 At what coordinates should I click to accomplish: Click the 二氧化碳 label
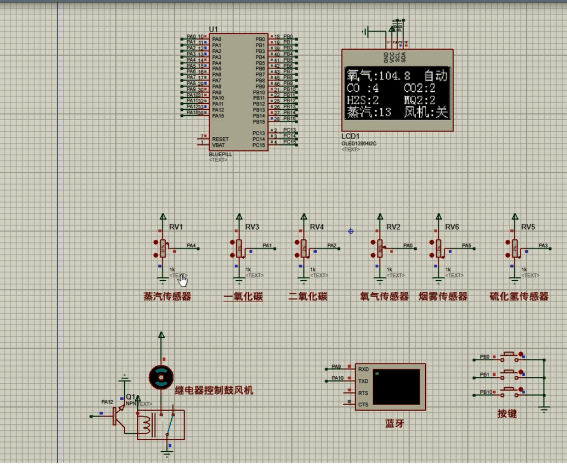click(x=308, y=297)
